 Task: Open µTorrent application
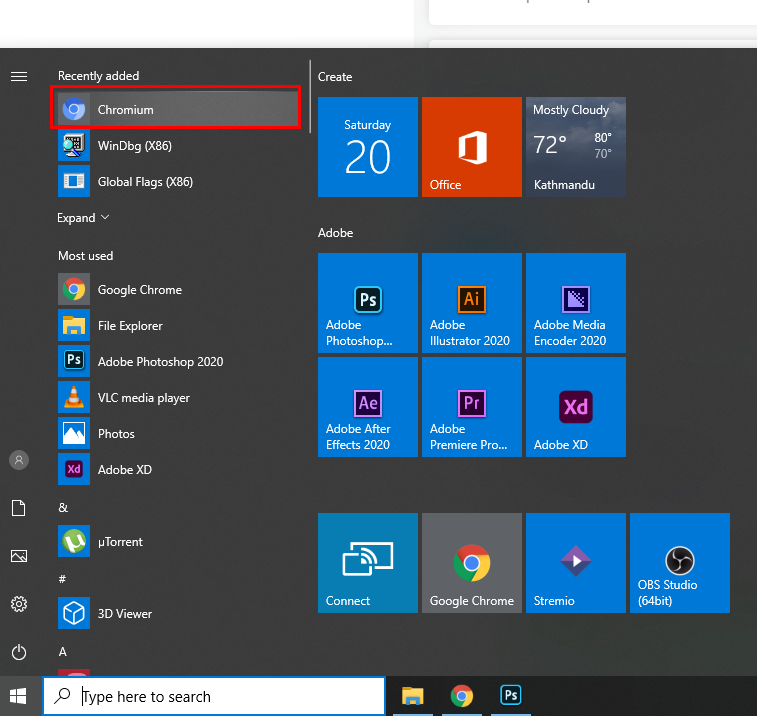[176, 541]
